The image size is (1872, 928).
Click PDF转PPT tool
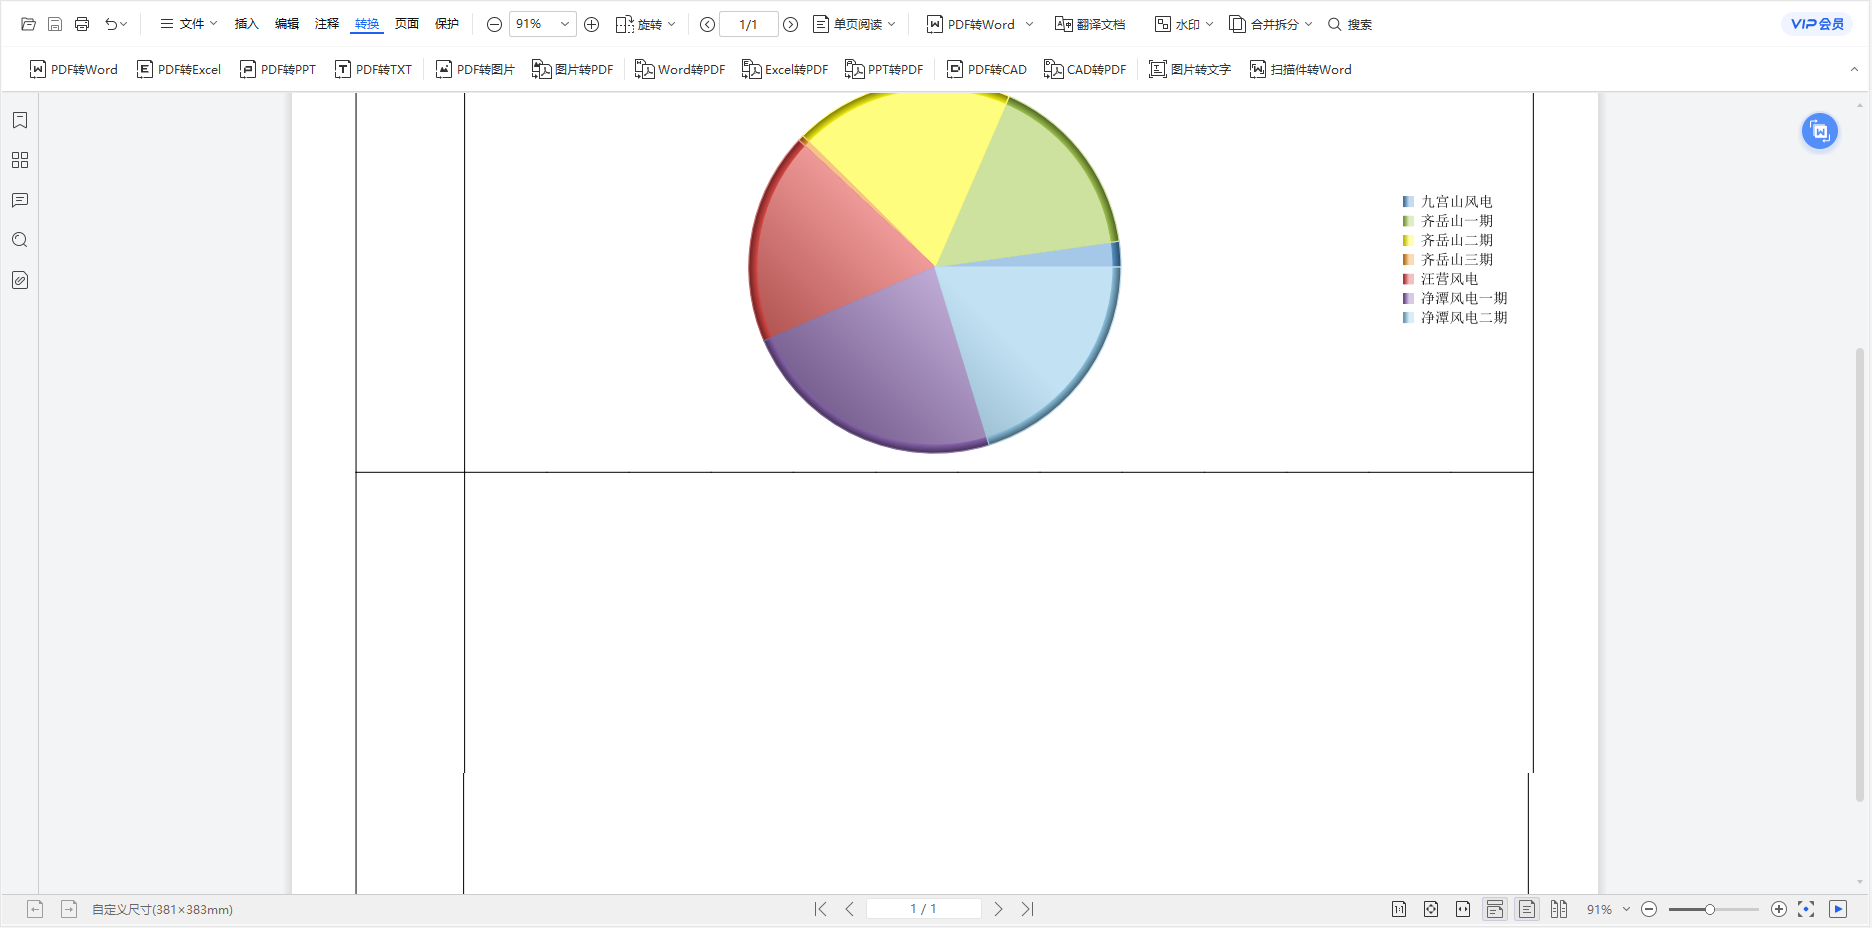[278, 69]
